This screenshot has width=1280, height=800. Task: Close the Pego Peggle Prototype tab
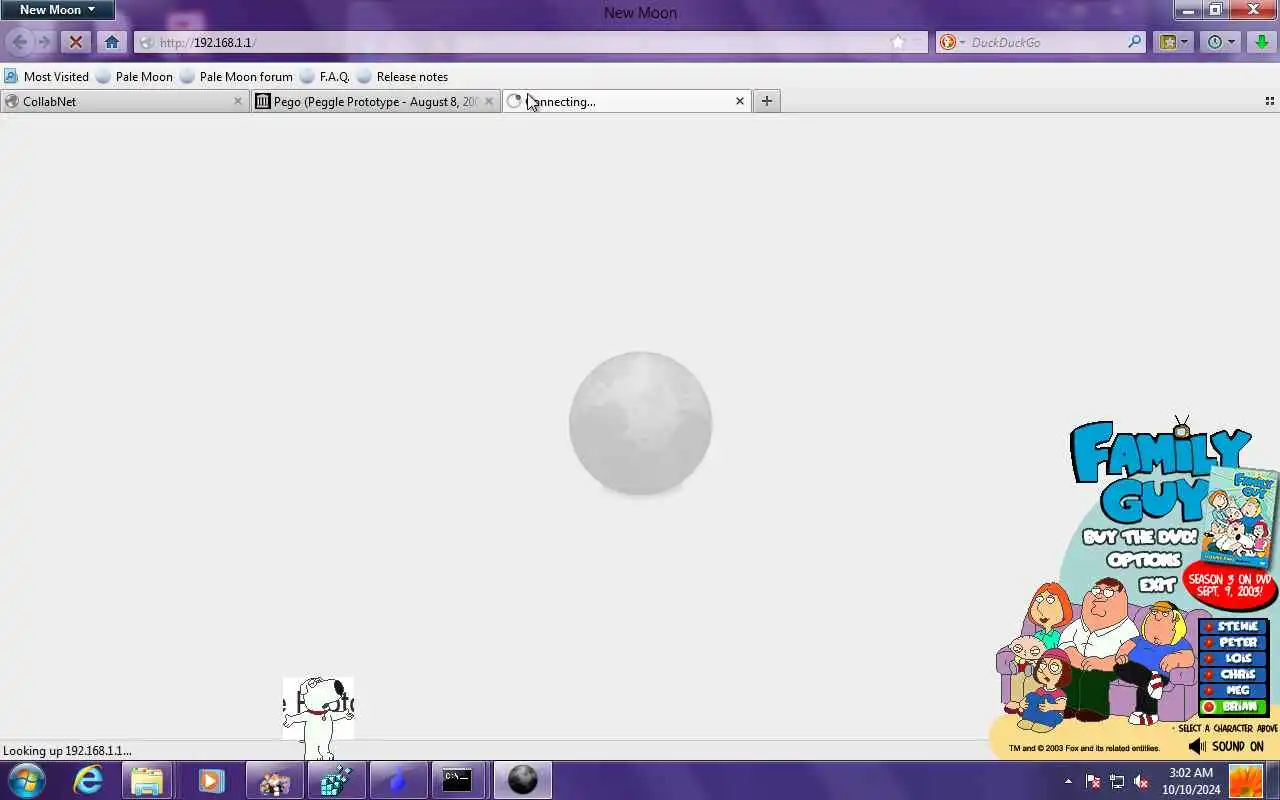488,101
